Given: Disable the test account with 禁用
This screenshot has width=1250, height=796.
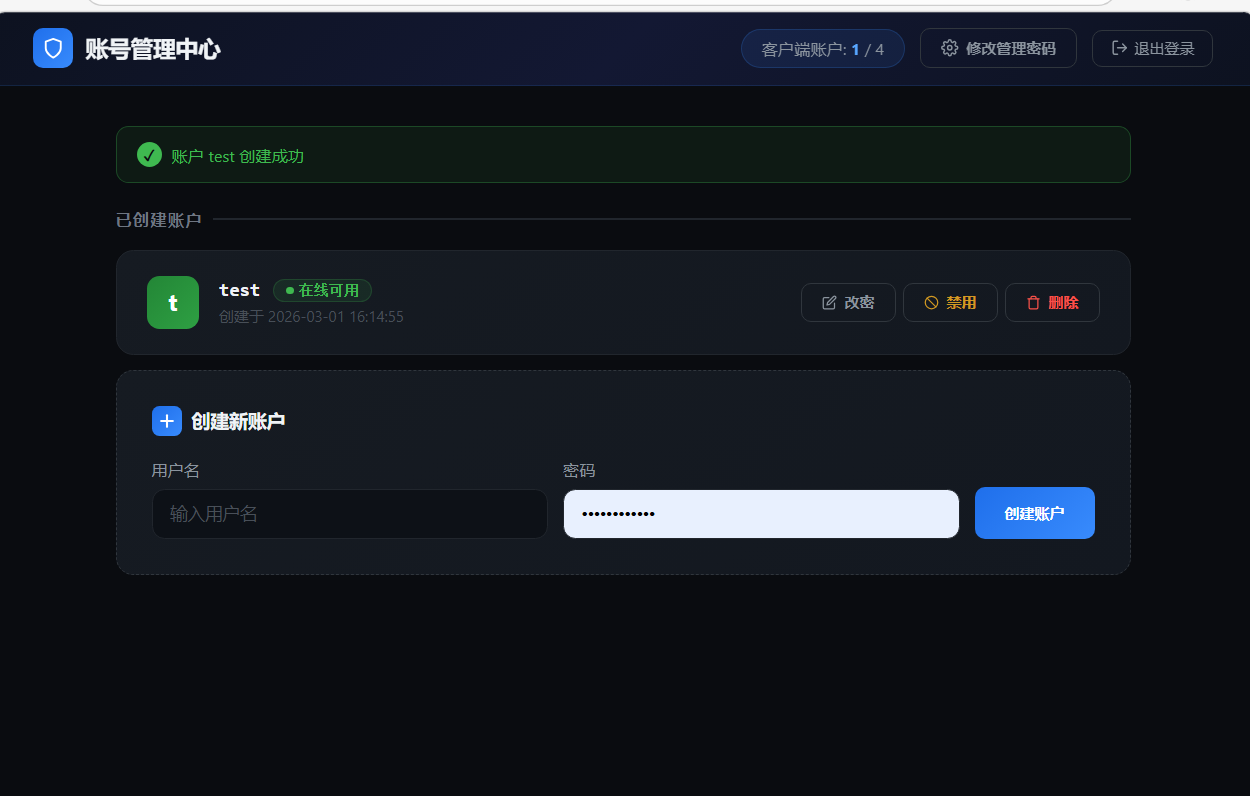Looking at the screenshot, I should [x=950, y=303].
